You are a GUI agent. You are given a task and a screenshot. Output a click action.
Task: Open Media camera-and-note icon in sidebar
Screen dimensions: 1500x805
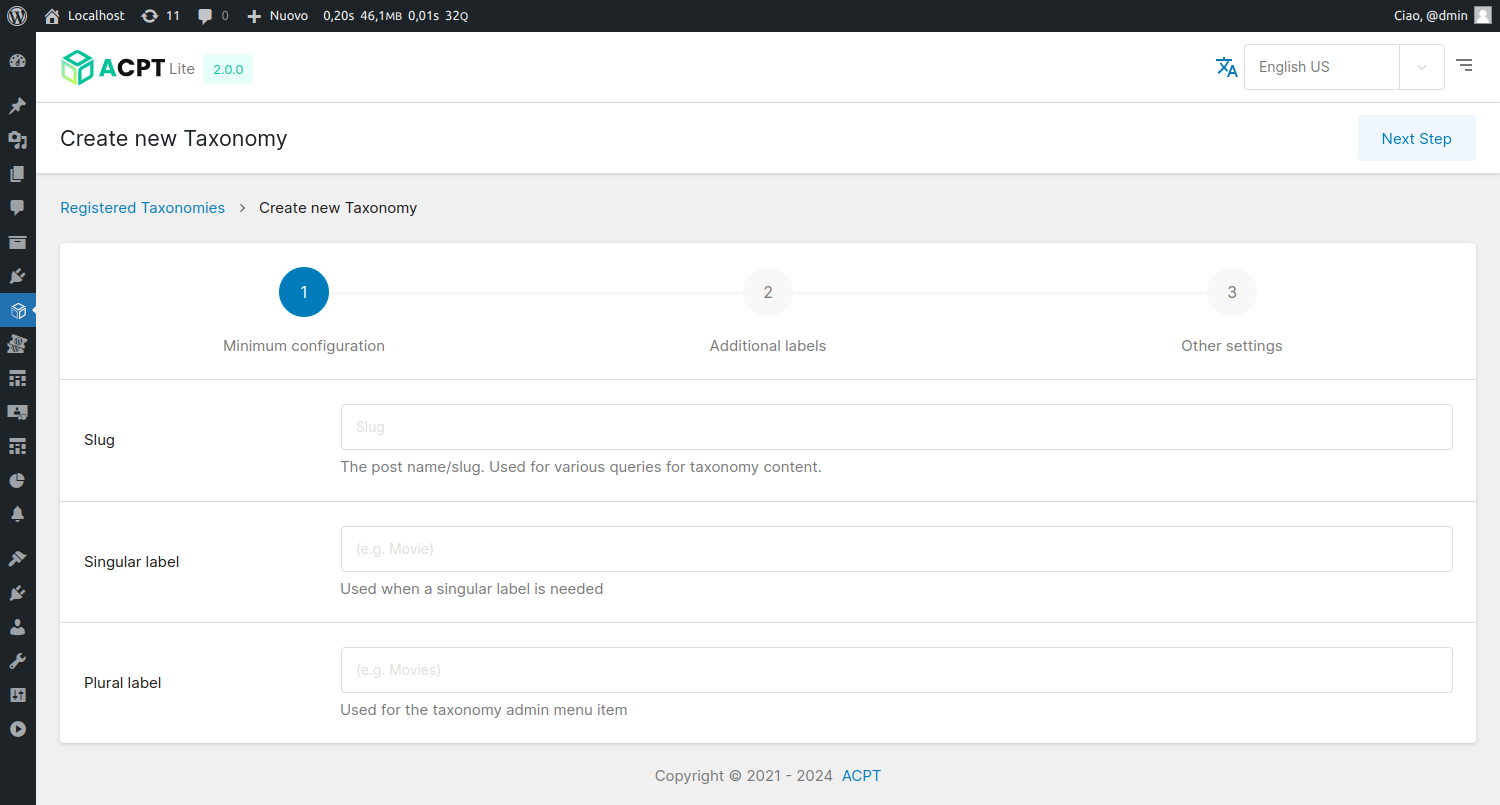[x=17, y=140]
